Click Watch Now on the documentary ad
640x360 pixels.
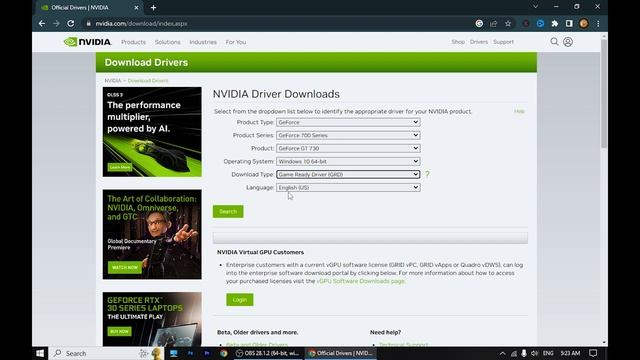point(124,267)
